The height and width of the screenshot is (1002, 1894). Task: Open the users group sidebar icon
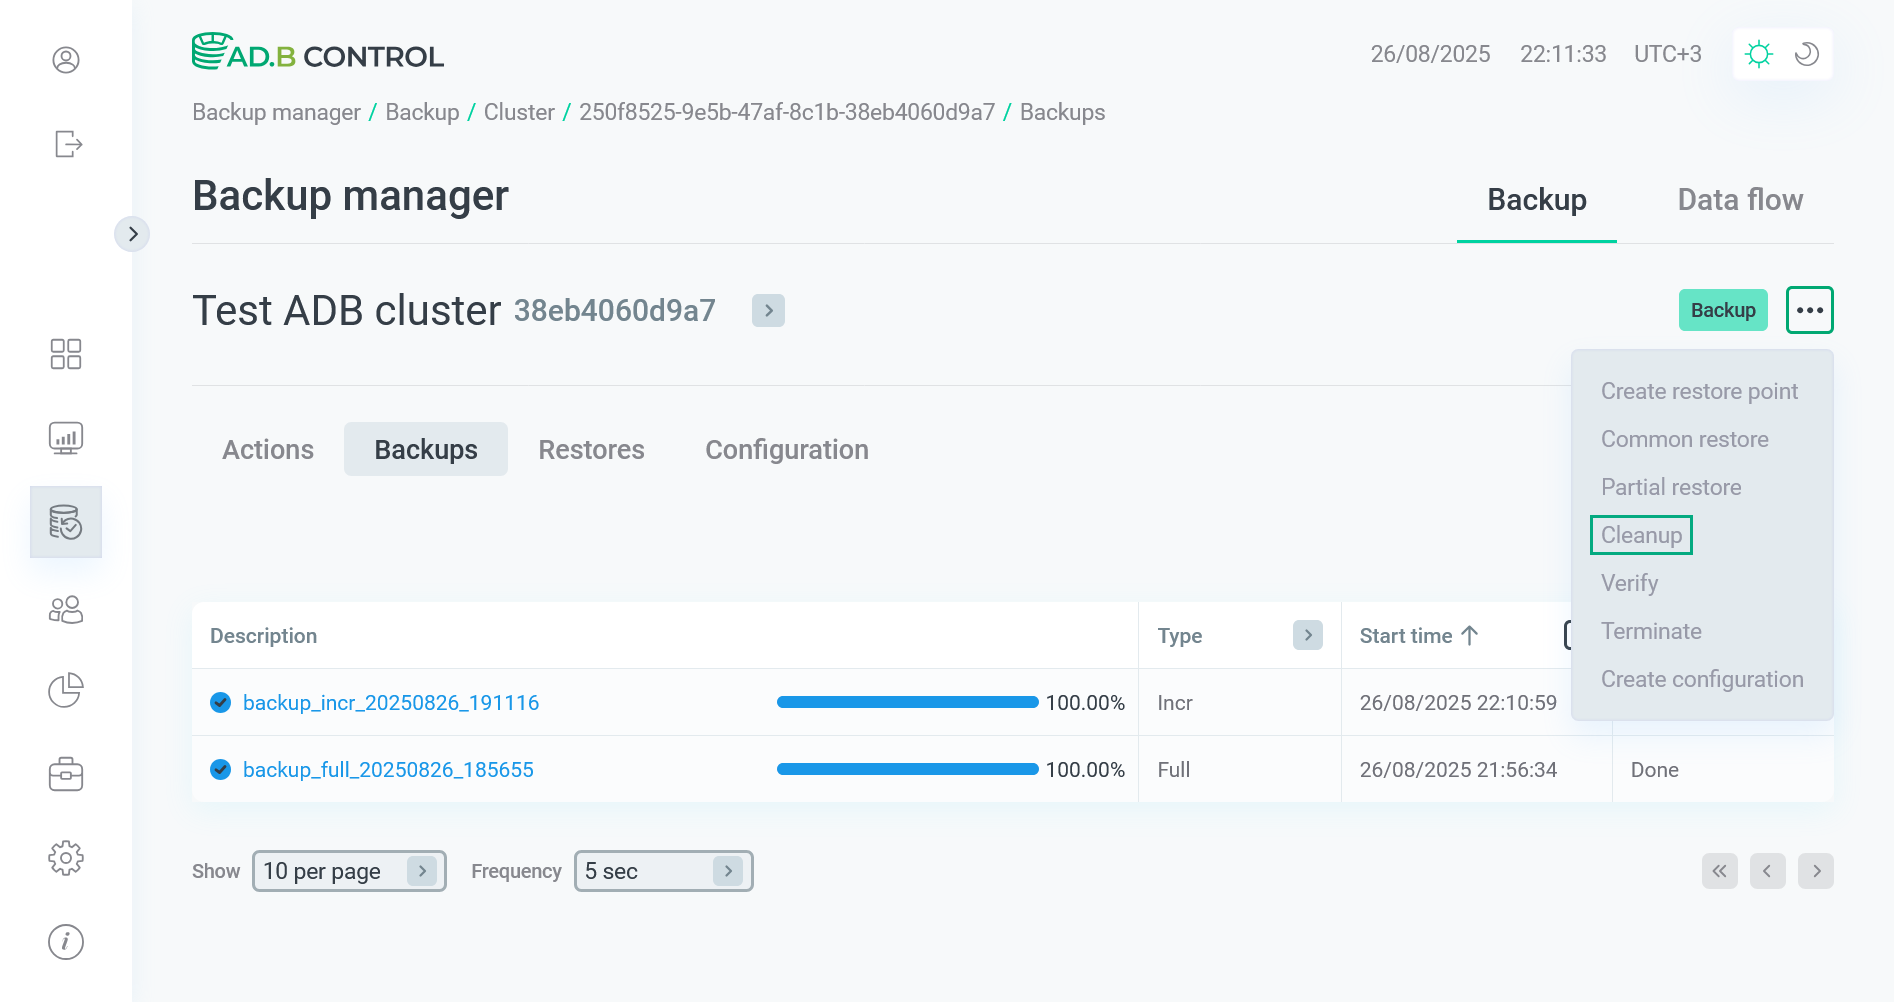tap(66, 610)
